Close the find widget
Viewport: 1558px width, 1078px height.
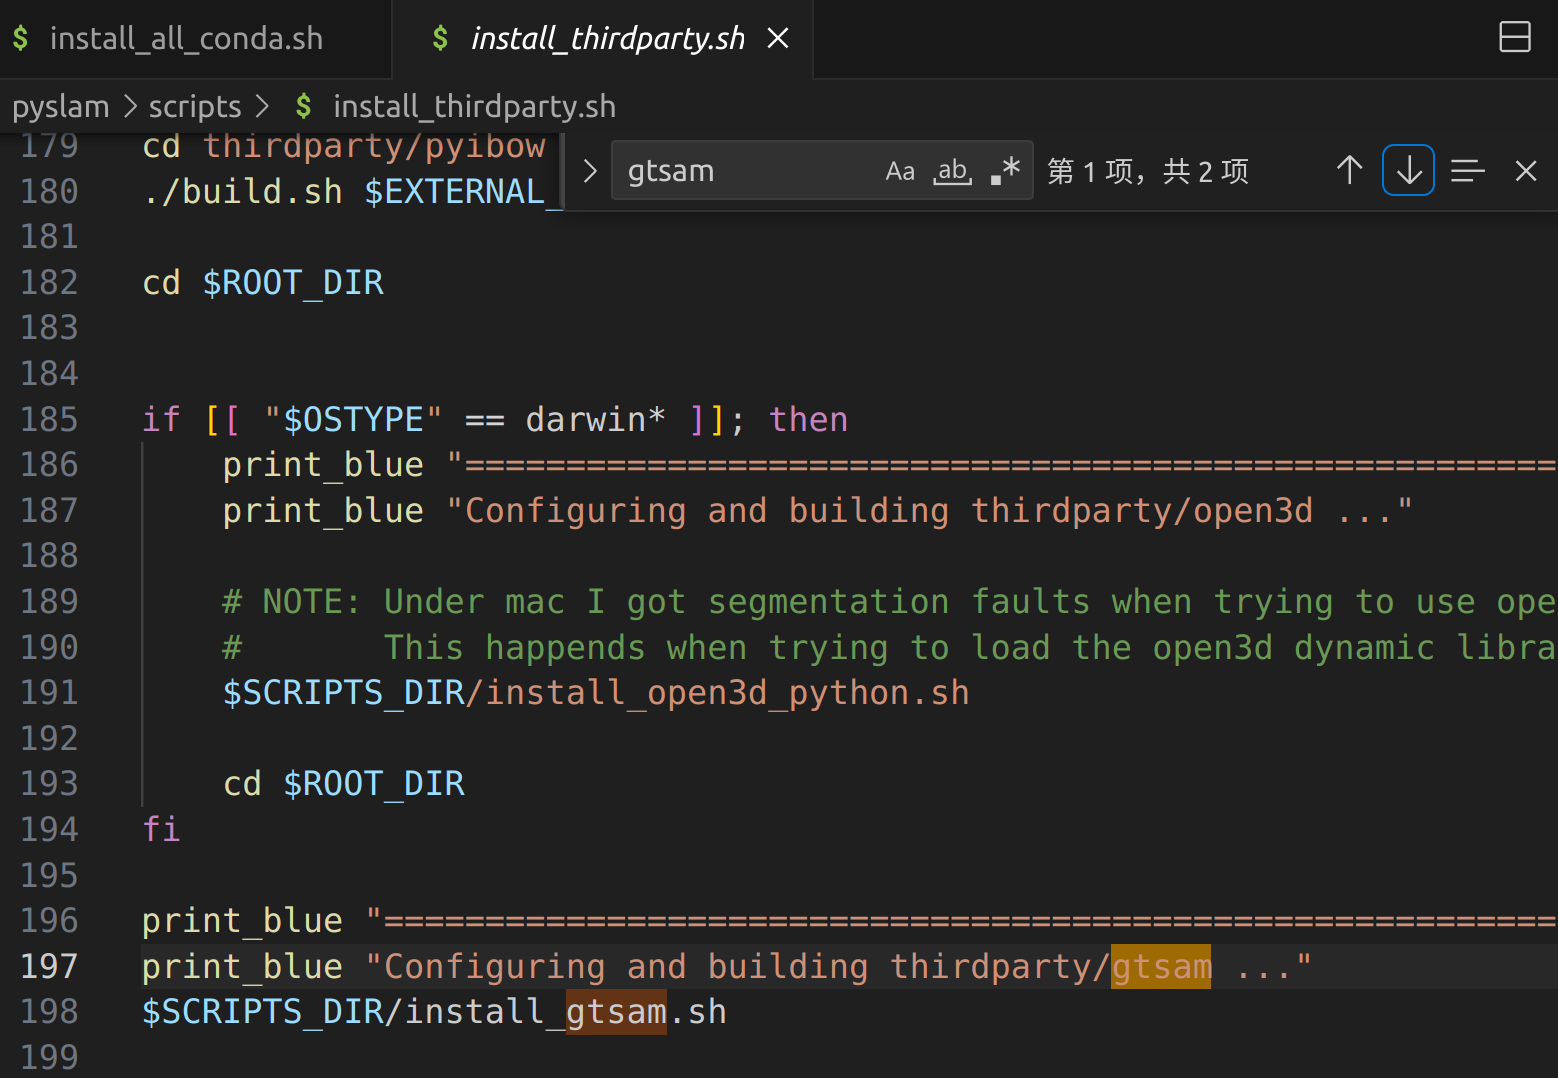click(x=1526, y=171)
